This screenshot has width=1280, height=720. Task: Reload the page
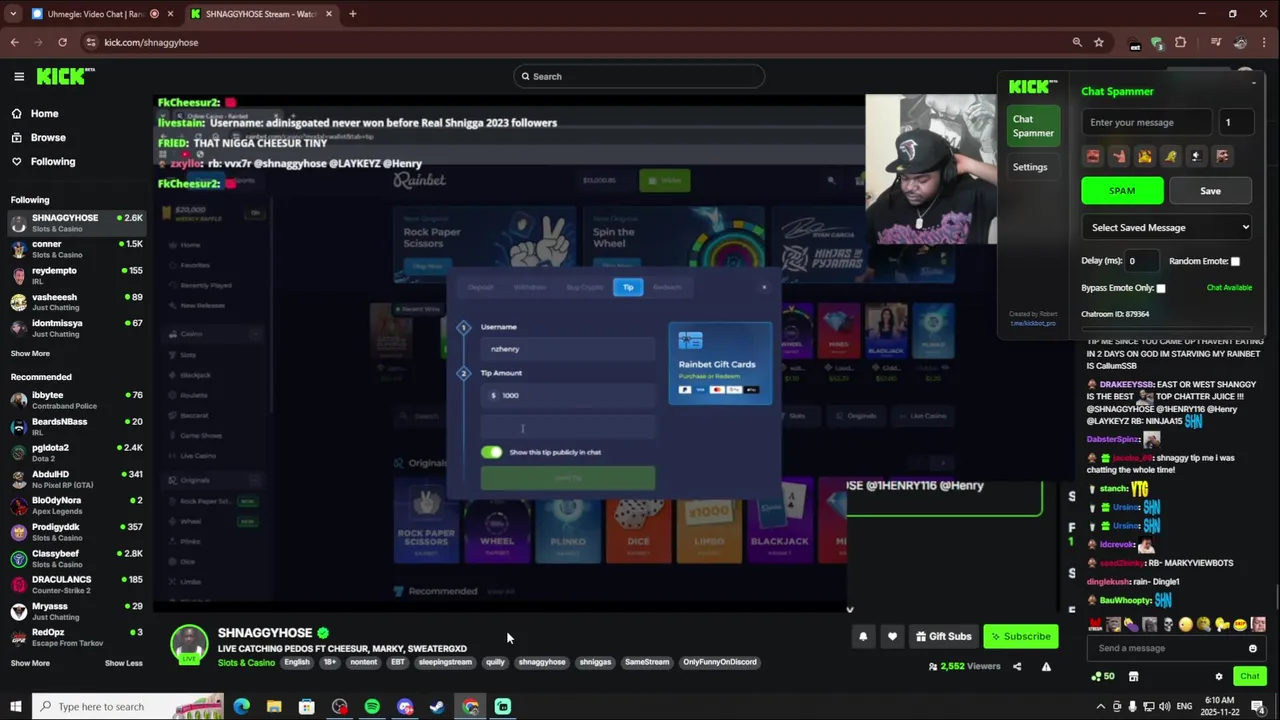[62, 42]
